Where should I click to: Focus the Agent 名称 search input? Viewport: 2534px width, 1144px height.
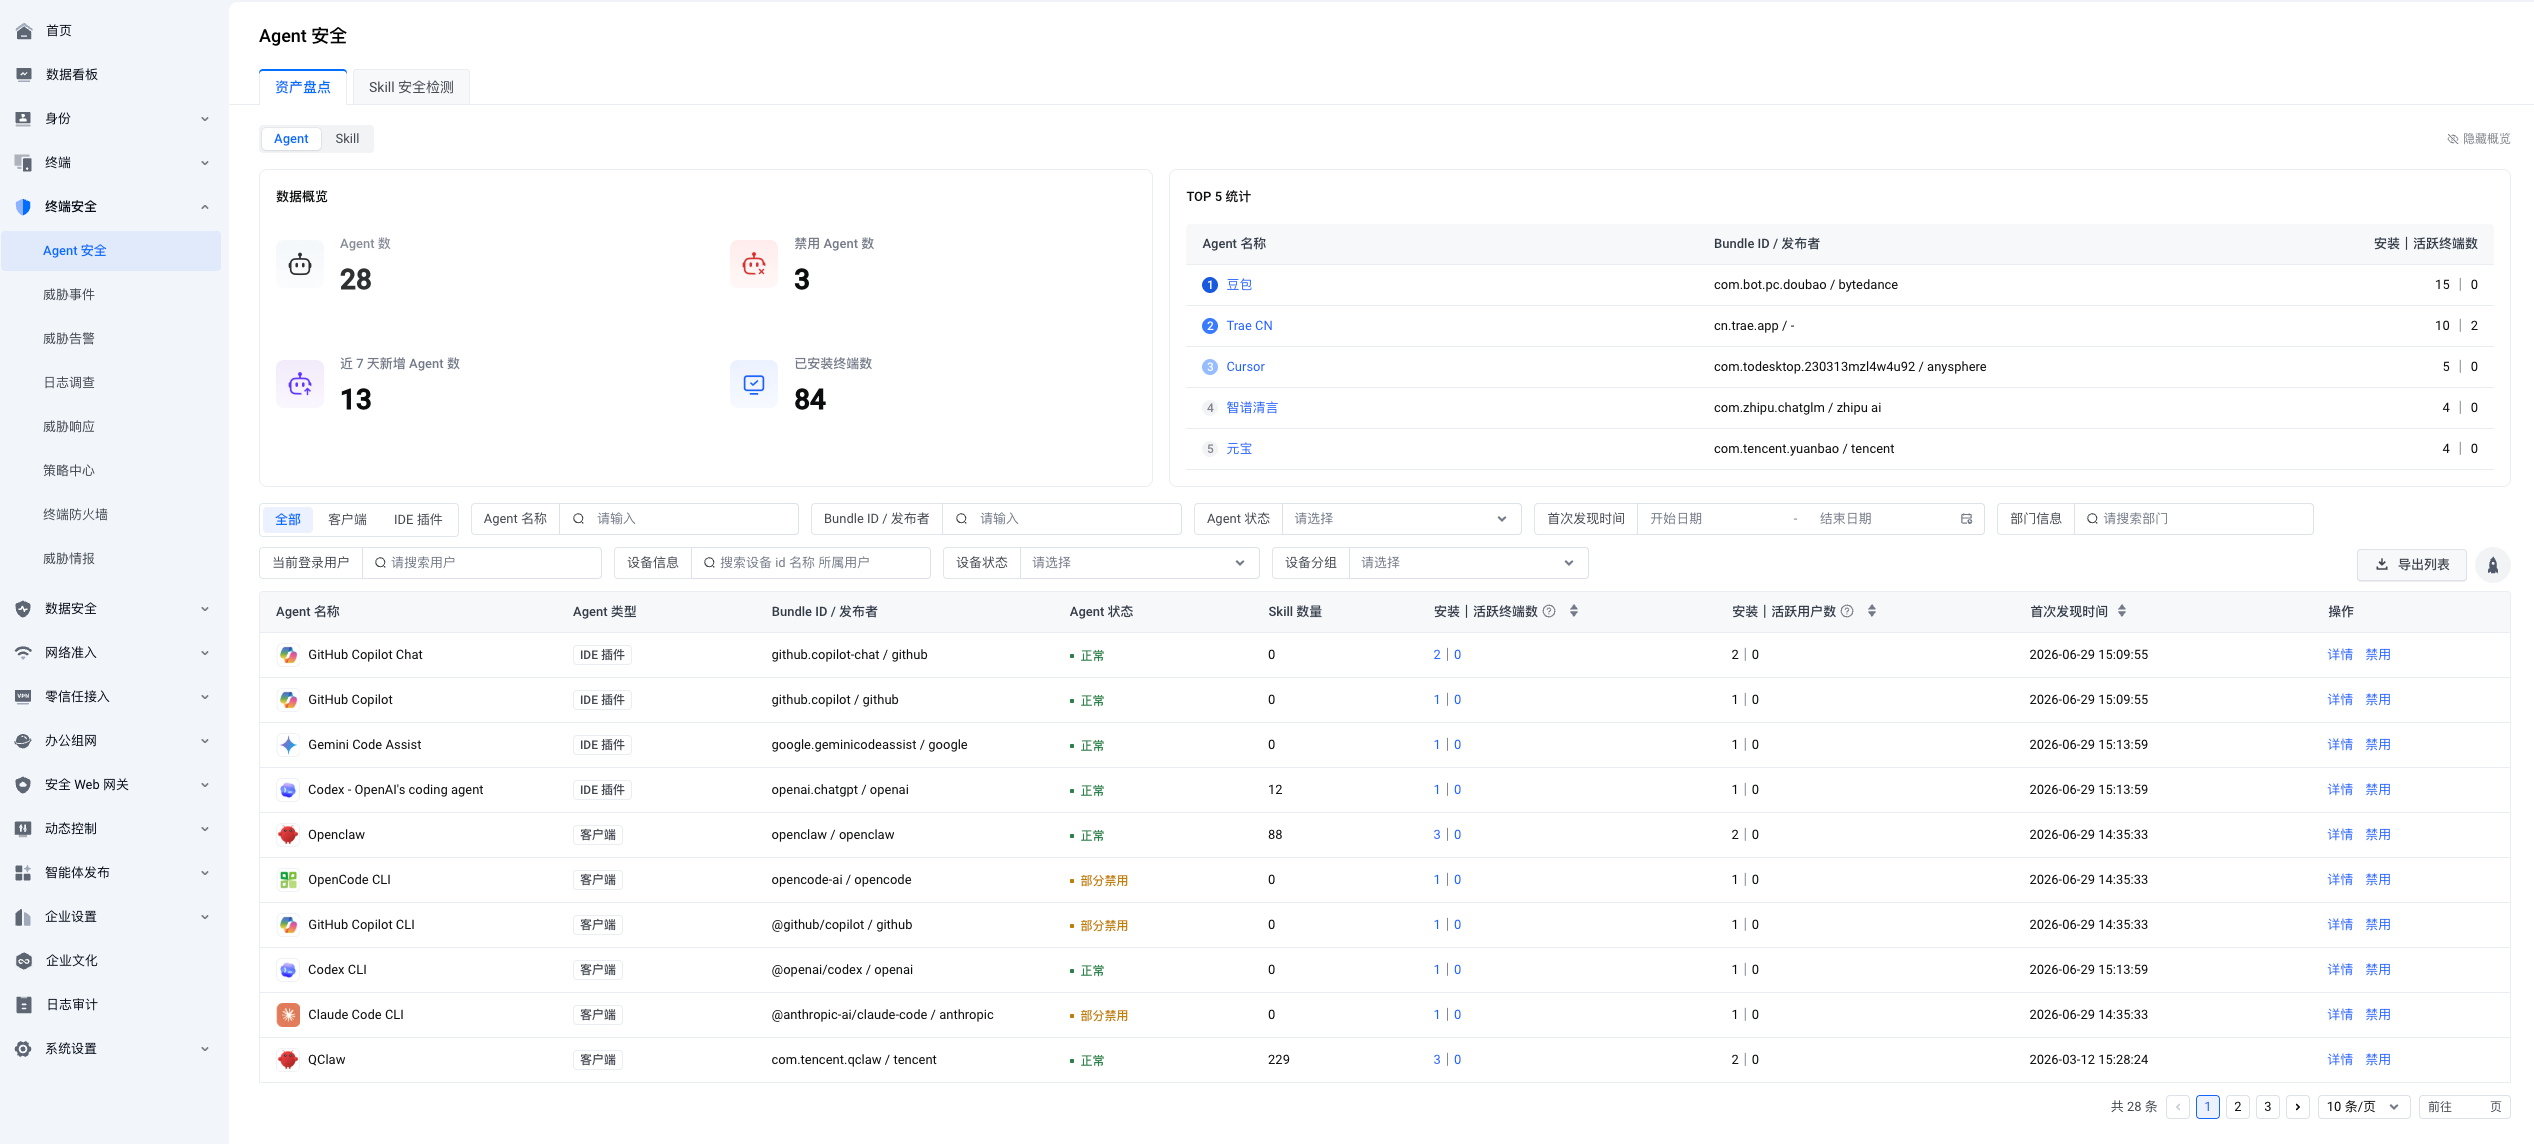point(679,519)
